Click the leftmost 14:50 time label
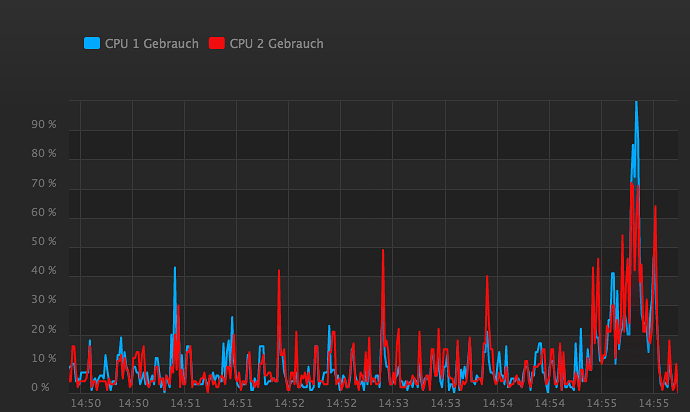The height and width of the screenshot is (412, 690). pyautogui.click(x=85, y=403)
